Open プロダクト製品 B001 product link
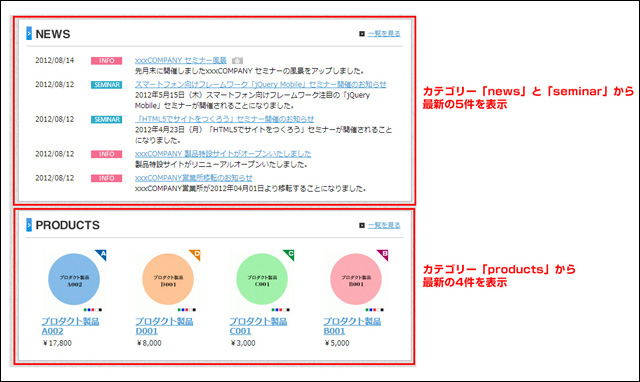 pyautogui.click(x=352, y=326)
